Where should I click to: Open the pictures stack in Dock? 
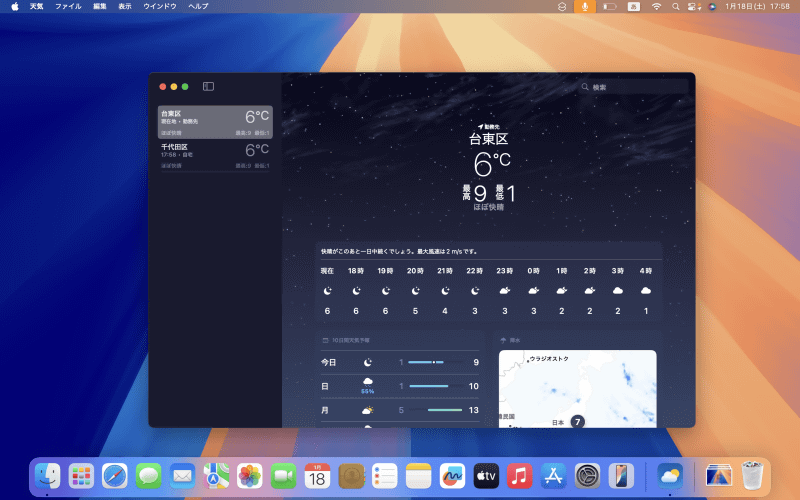coord(718,477)
